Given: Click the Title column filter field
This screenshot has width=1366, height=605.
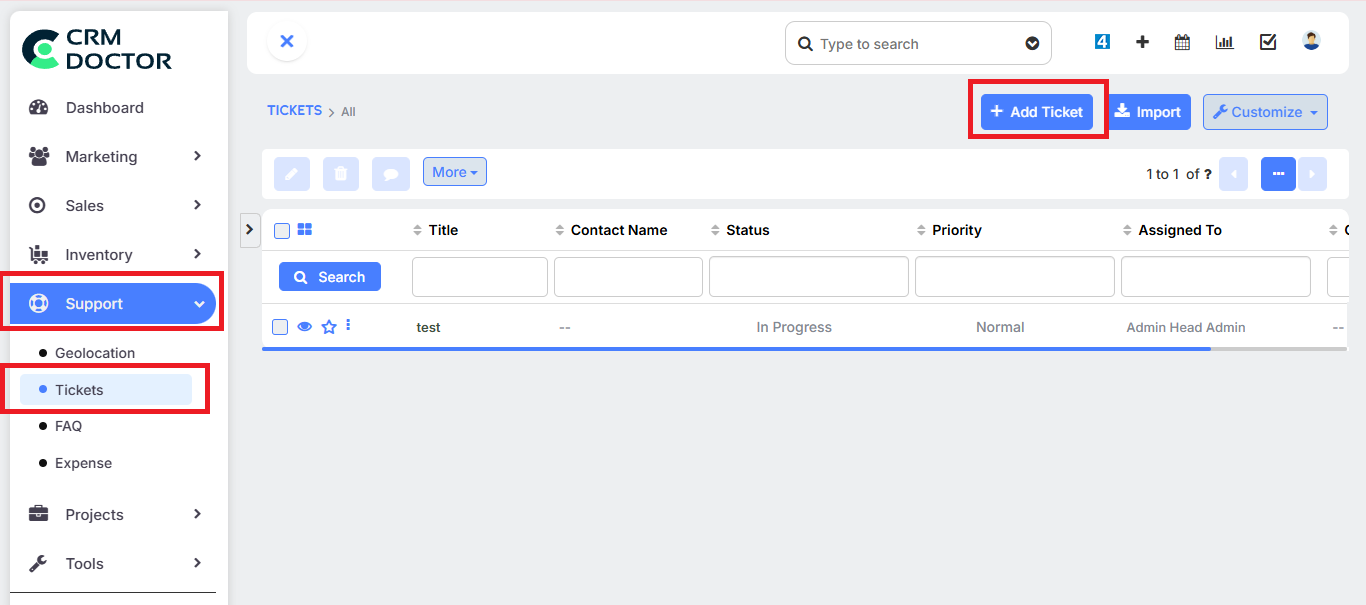Looking at the screenshot, I should [x=480, y=277].
